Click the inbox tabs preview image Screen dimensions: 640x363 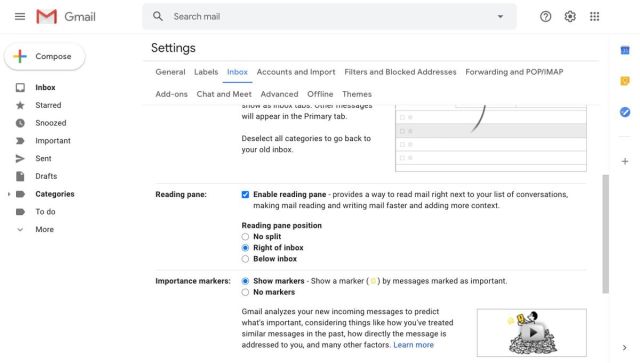pyautogui.click(x=491, y=138)
